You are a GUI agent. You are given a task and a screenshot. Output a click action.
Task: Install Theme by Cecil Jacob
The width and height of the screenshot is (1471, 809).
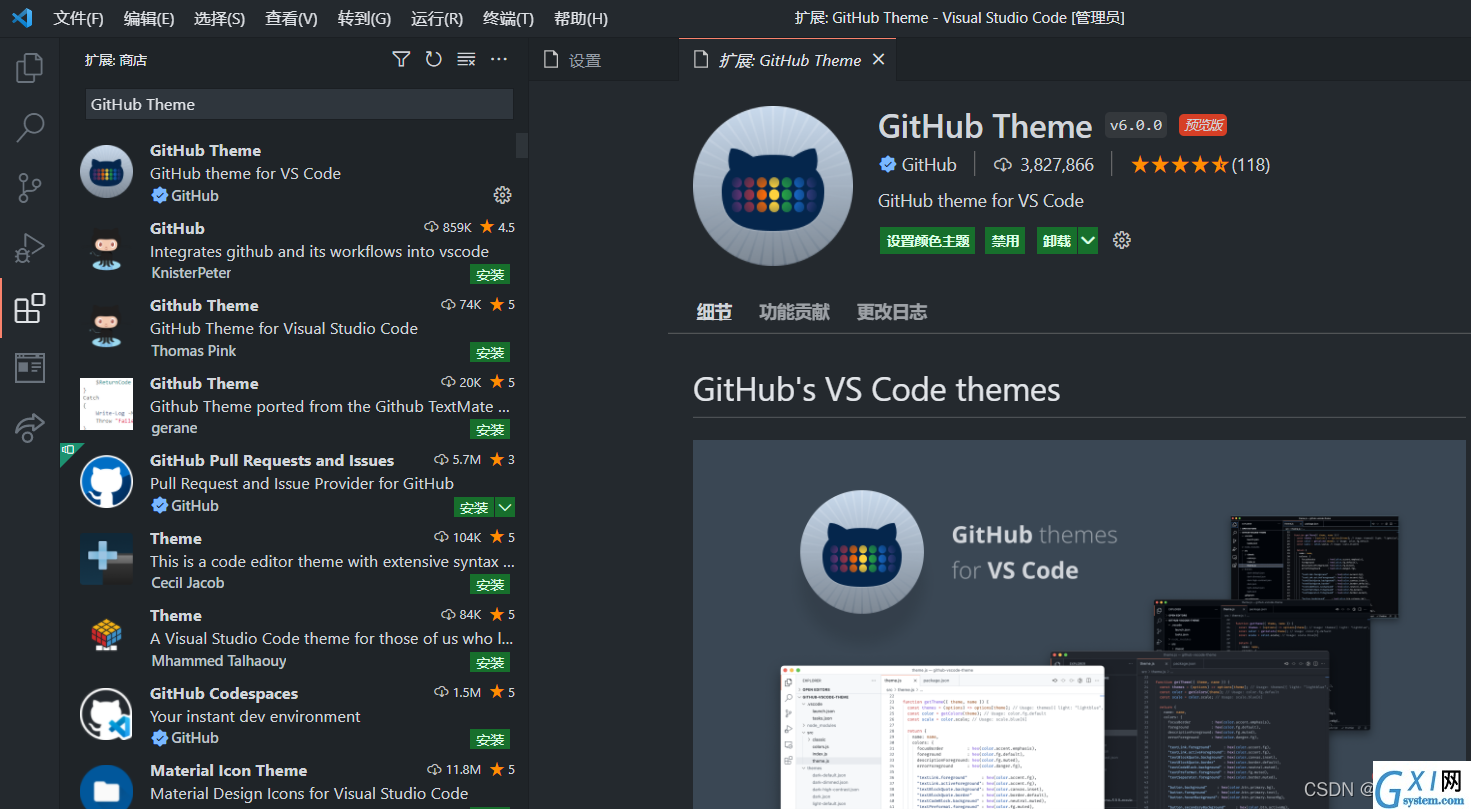point(490,584)
